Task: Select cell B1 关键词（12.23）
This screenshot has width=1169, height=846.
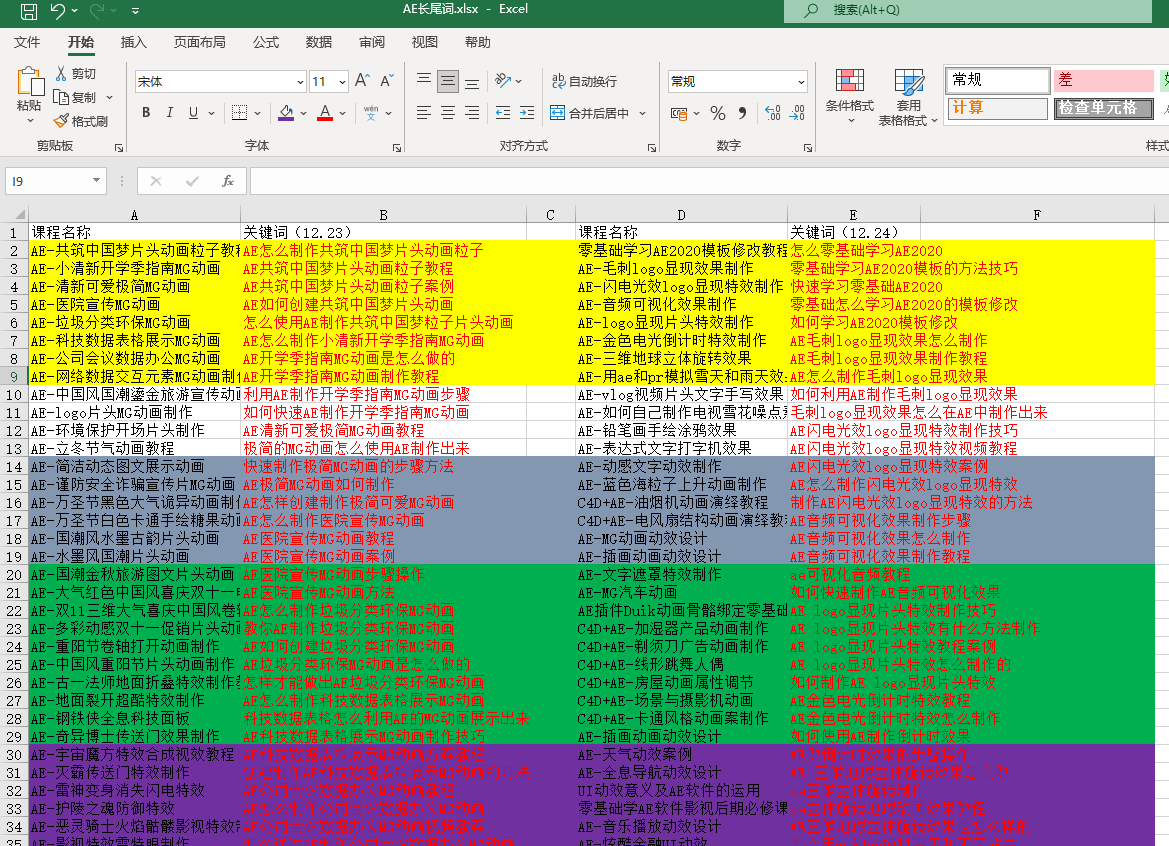Action: tap(383, 233)
